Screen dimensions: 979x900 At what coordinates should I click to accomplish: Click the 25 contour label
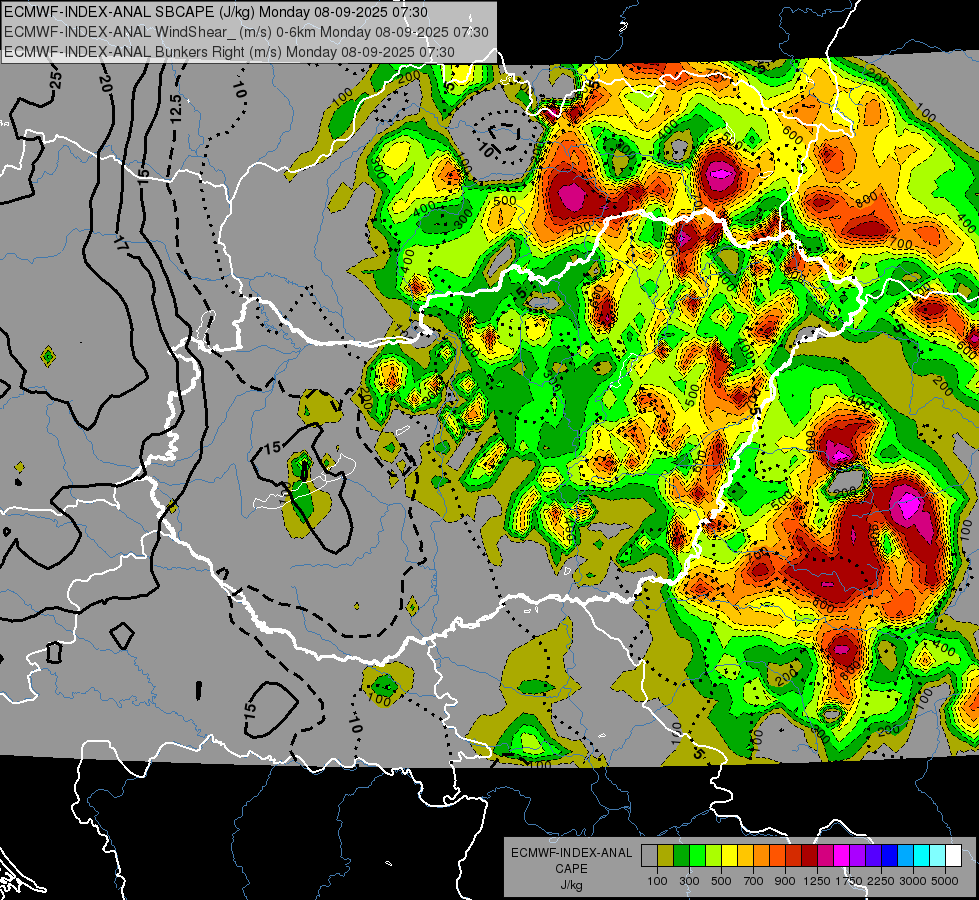56,79
